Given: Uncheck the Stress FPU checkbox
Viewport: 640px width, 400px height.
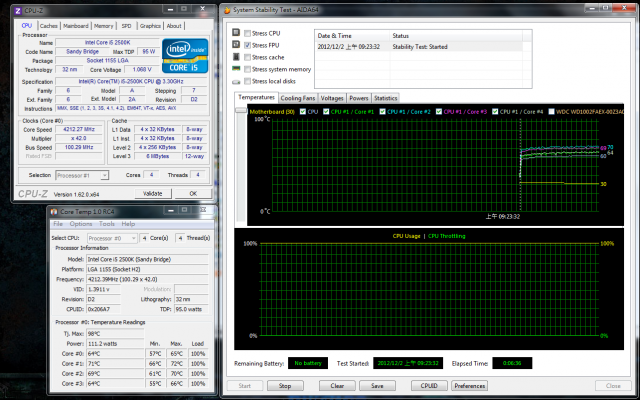Looking at the screenshot, I should point(247,45).
